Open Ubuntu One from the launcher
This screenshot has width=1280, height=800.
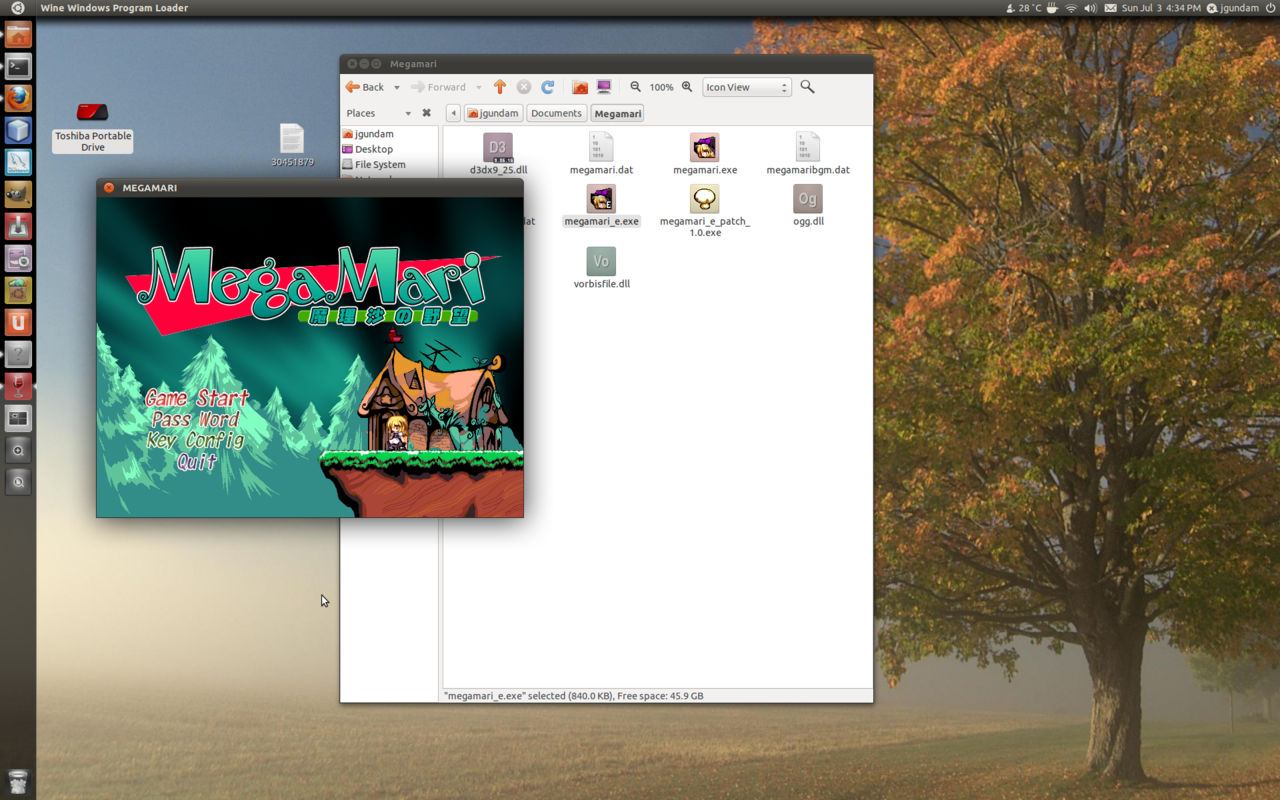(18, 322)
